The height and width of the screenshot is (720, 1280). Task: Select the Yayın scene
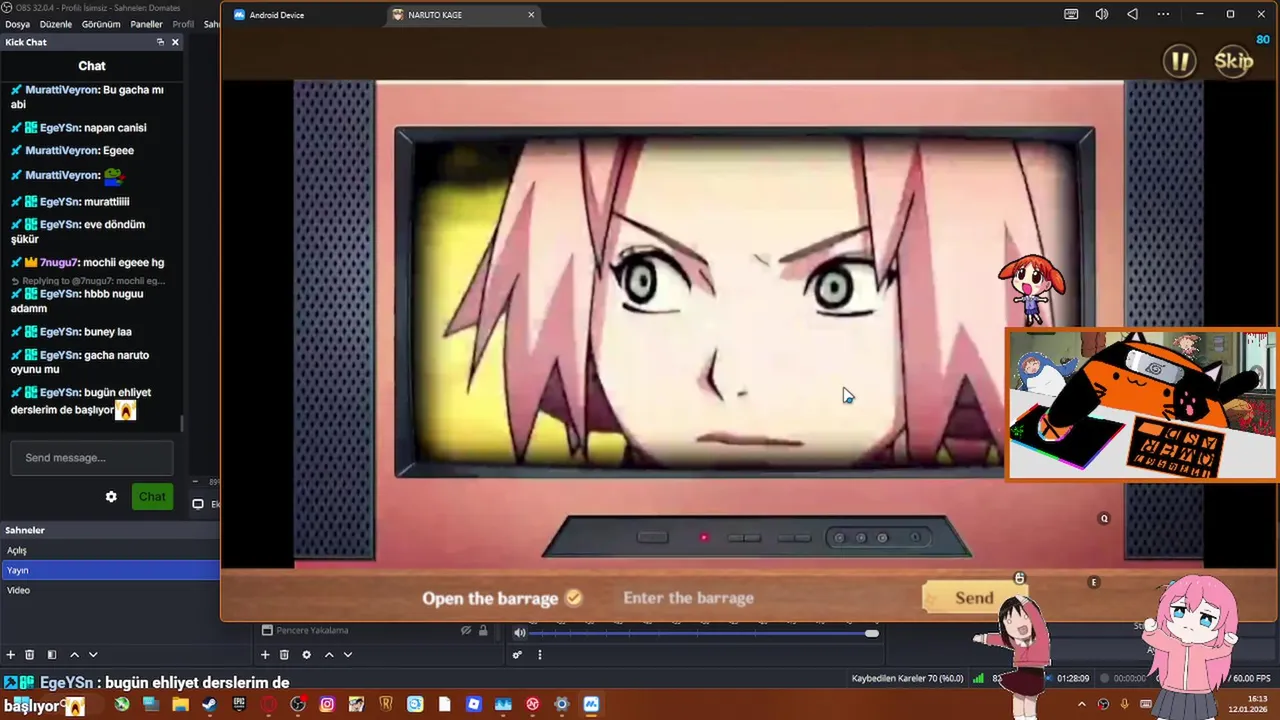[x=110, y=570]
